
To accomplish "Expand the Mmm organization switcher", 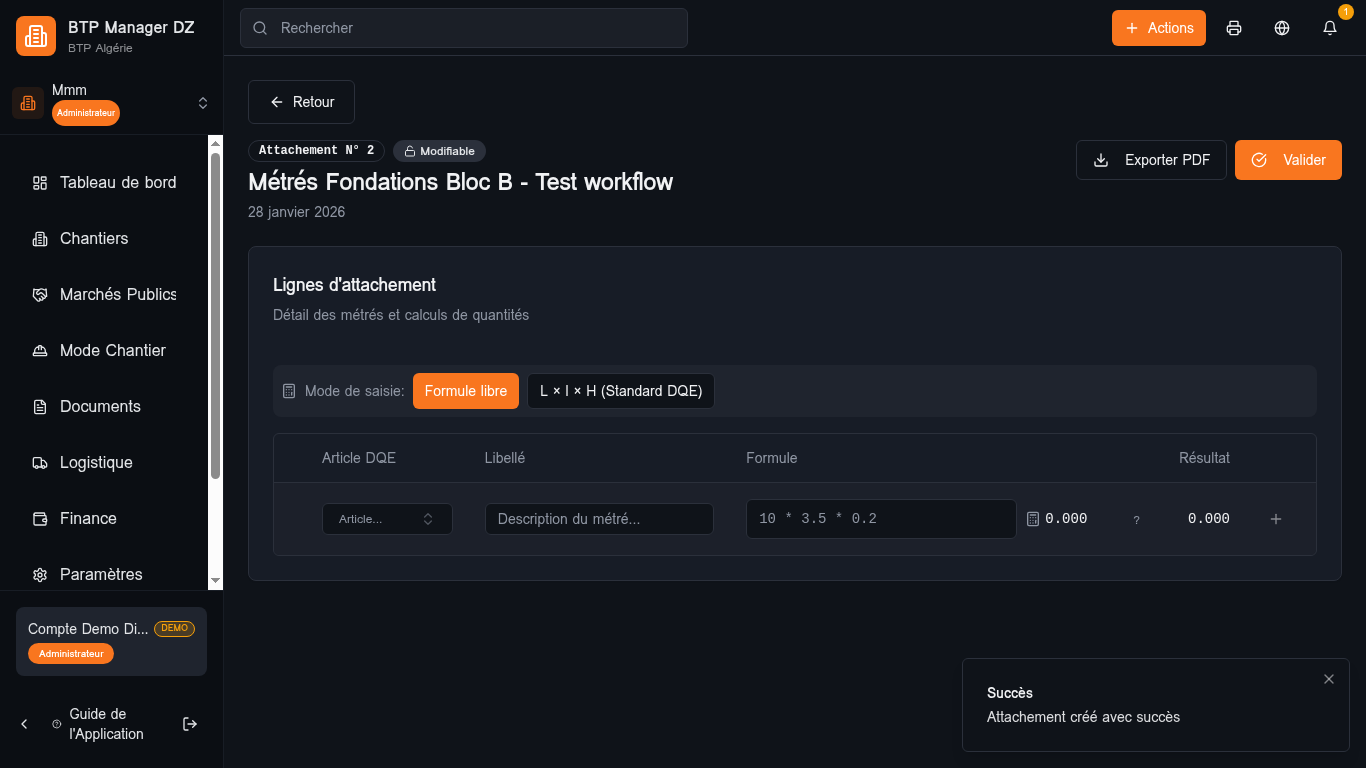I will coord(203,103).
